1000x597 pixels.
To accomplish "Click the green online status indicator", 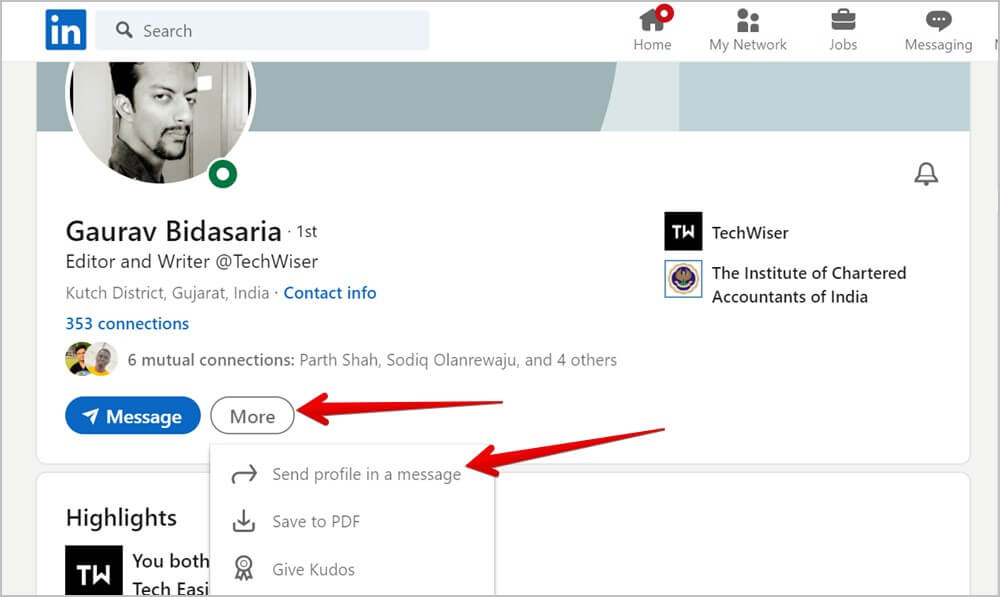I will (x=223, y=173).
